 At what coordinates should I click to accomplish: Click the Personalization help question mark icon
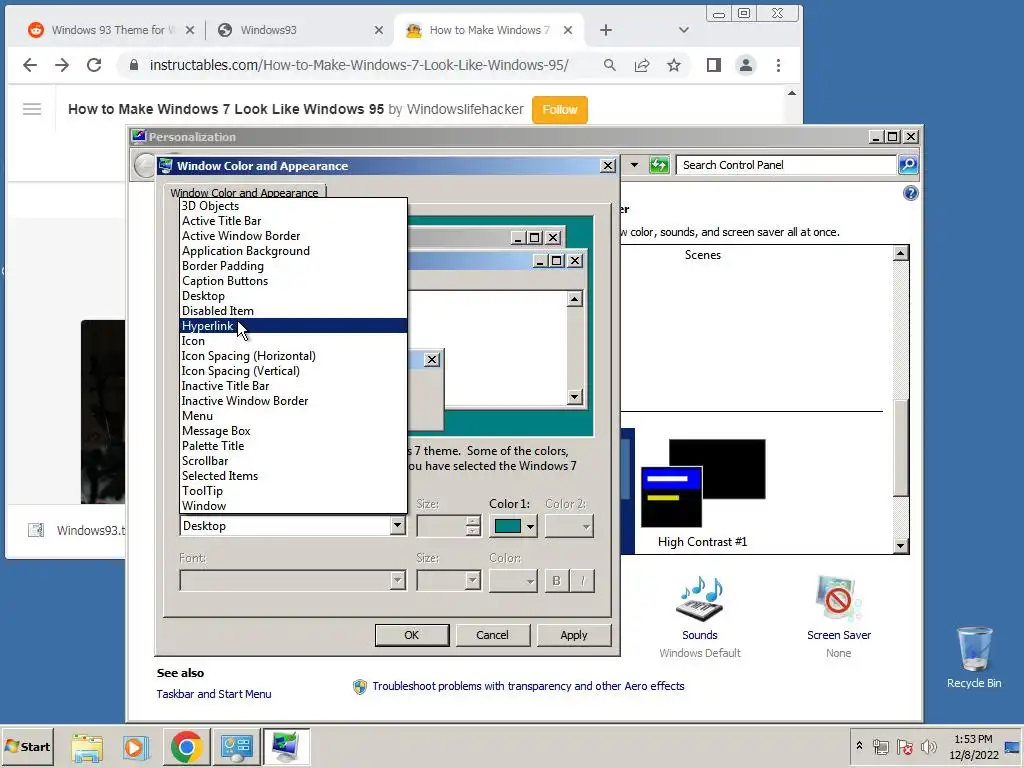coord(910,193)
